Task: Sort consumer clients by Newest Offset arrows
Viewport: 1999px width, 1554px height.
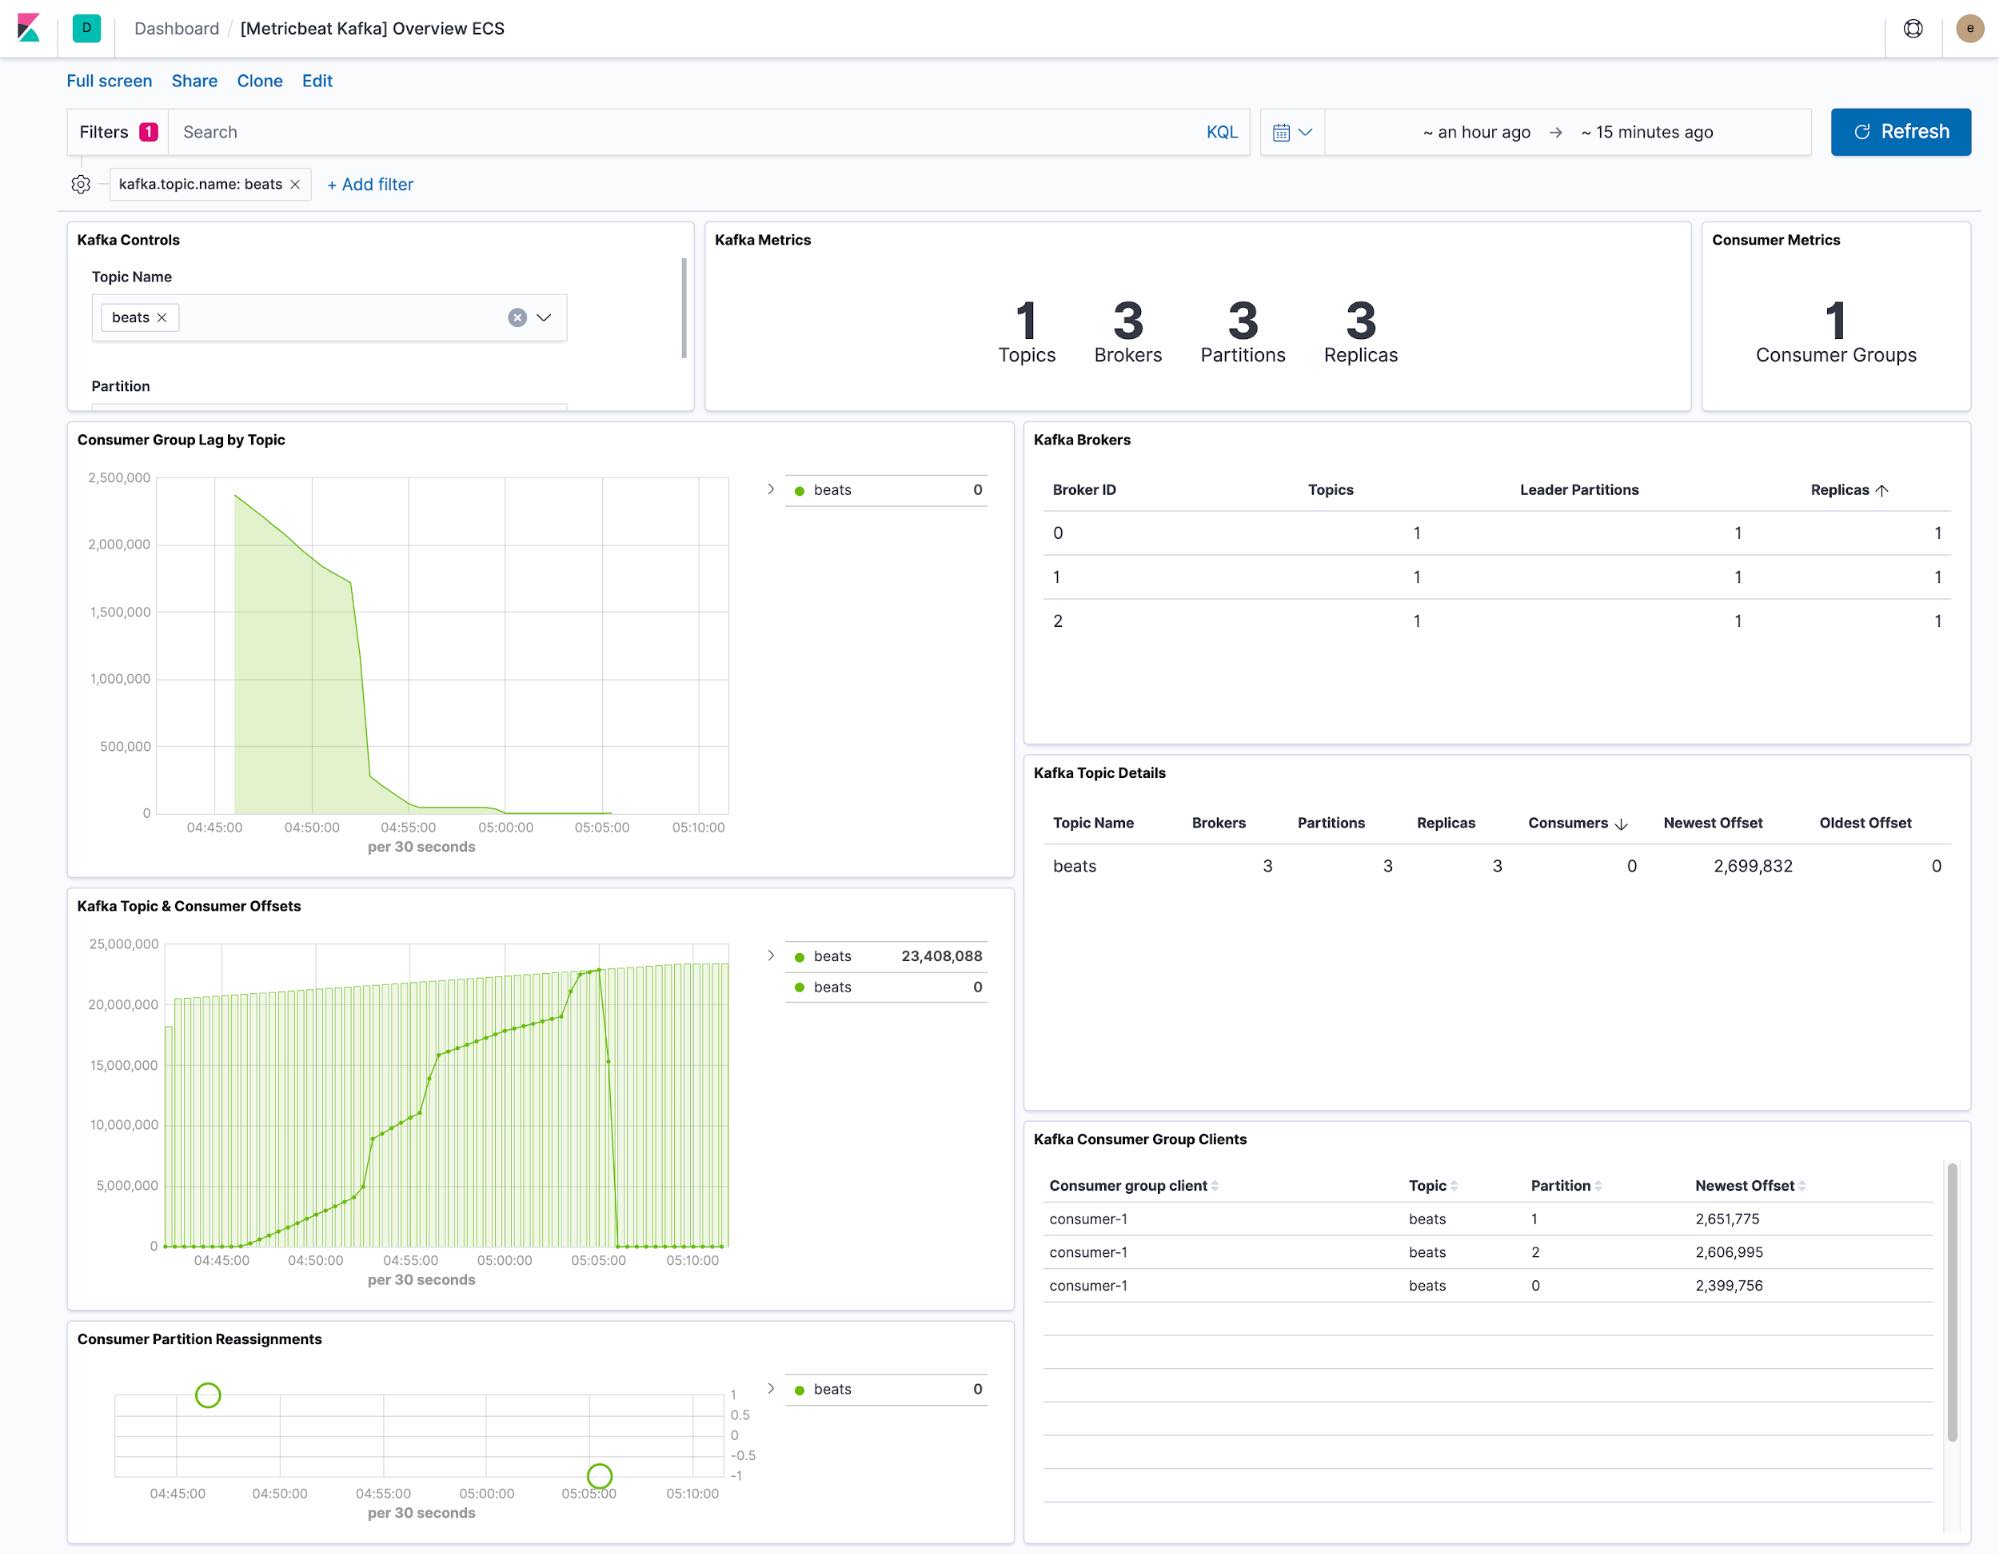Action: [x=1802, y=1186]
